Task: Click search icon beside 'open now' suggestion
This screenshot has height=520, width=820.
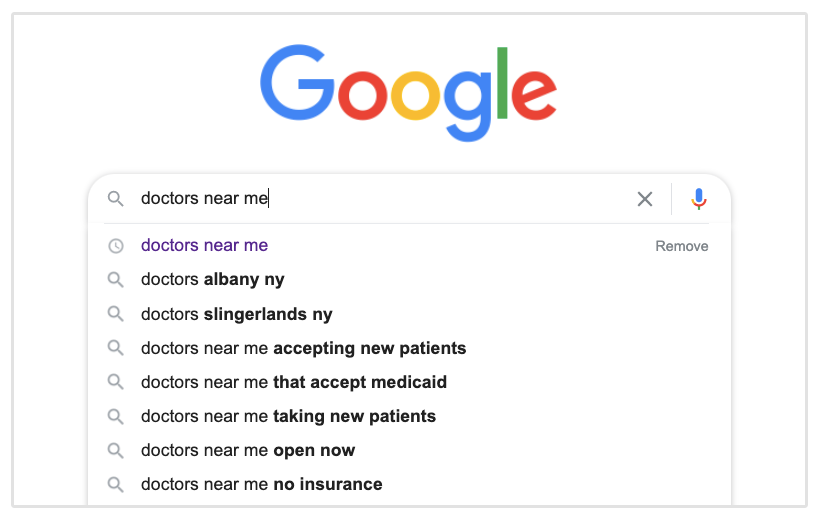Action: (116, 450)
